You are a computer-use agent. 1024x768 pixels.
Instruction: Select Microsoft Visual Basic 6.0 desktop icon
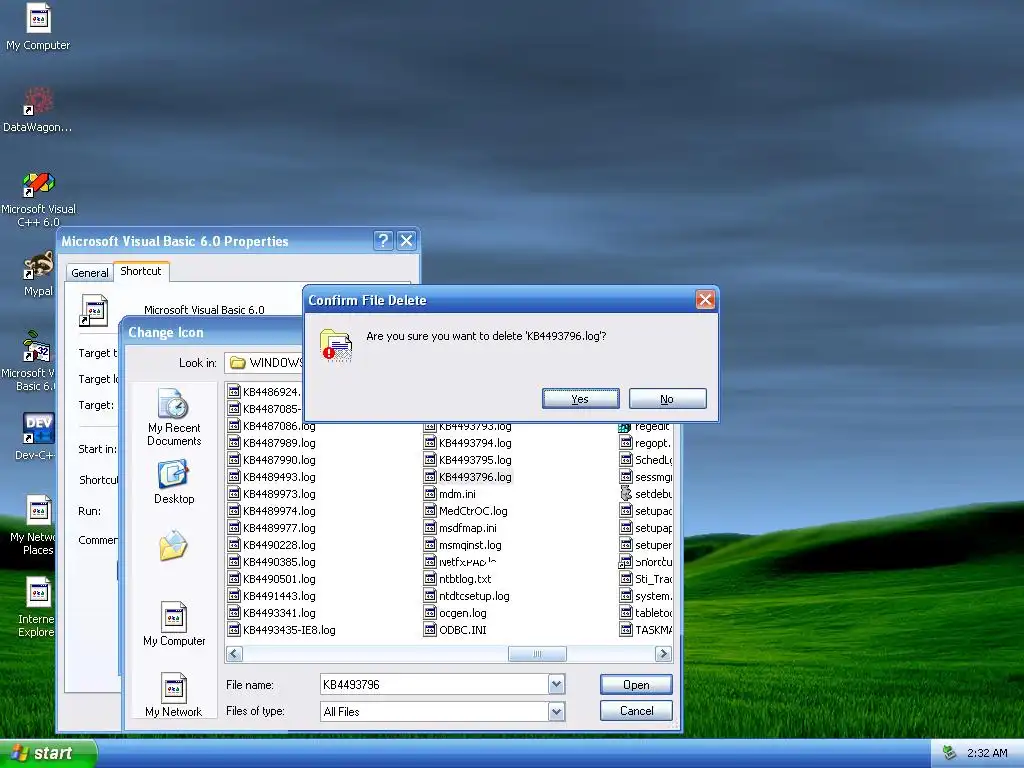coord(29,362)
